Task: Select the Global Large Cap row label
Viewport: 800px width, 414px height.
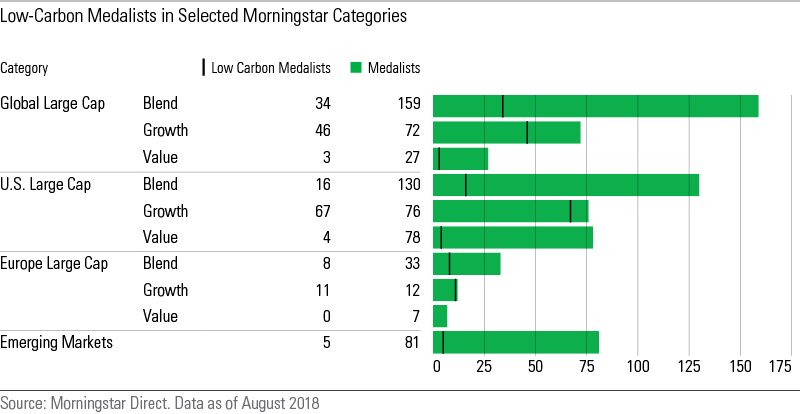Action: [x=53, y=104]
